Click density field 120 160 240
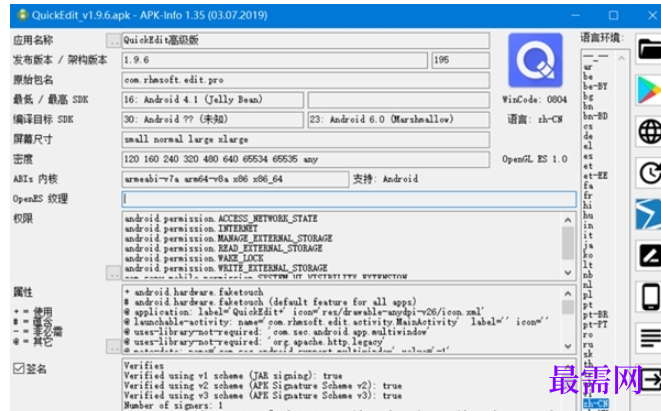 [306, 159]
